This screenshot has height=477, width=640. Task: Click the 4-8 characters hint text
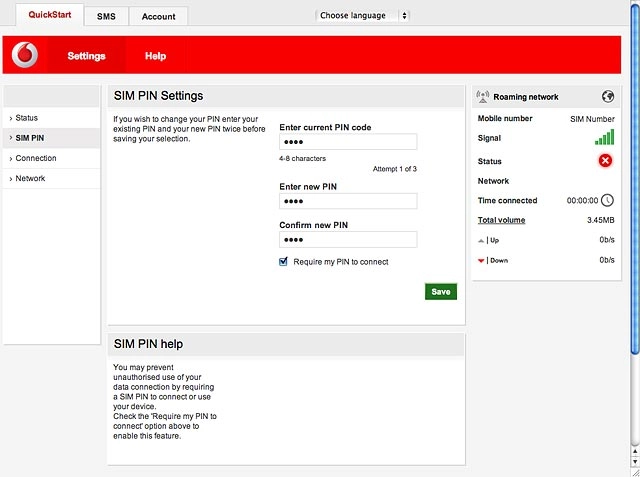(x=302, y=158)
